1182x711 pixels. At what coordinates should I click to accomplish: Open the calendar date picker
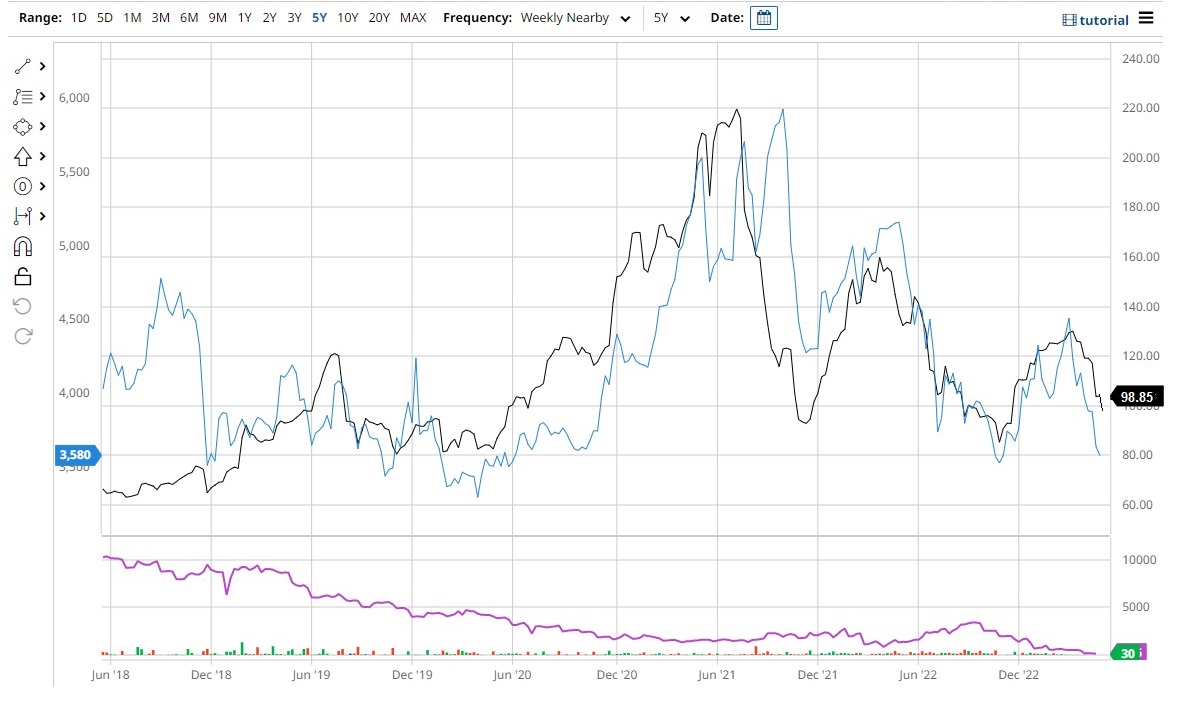tap(764, 18)
